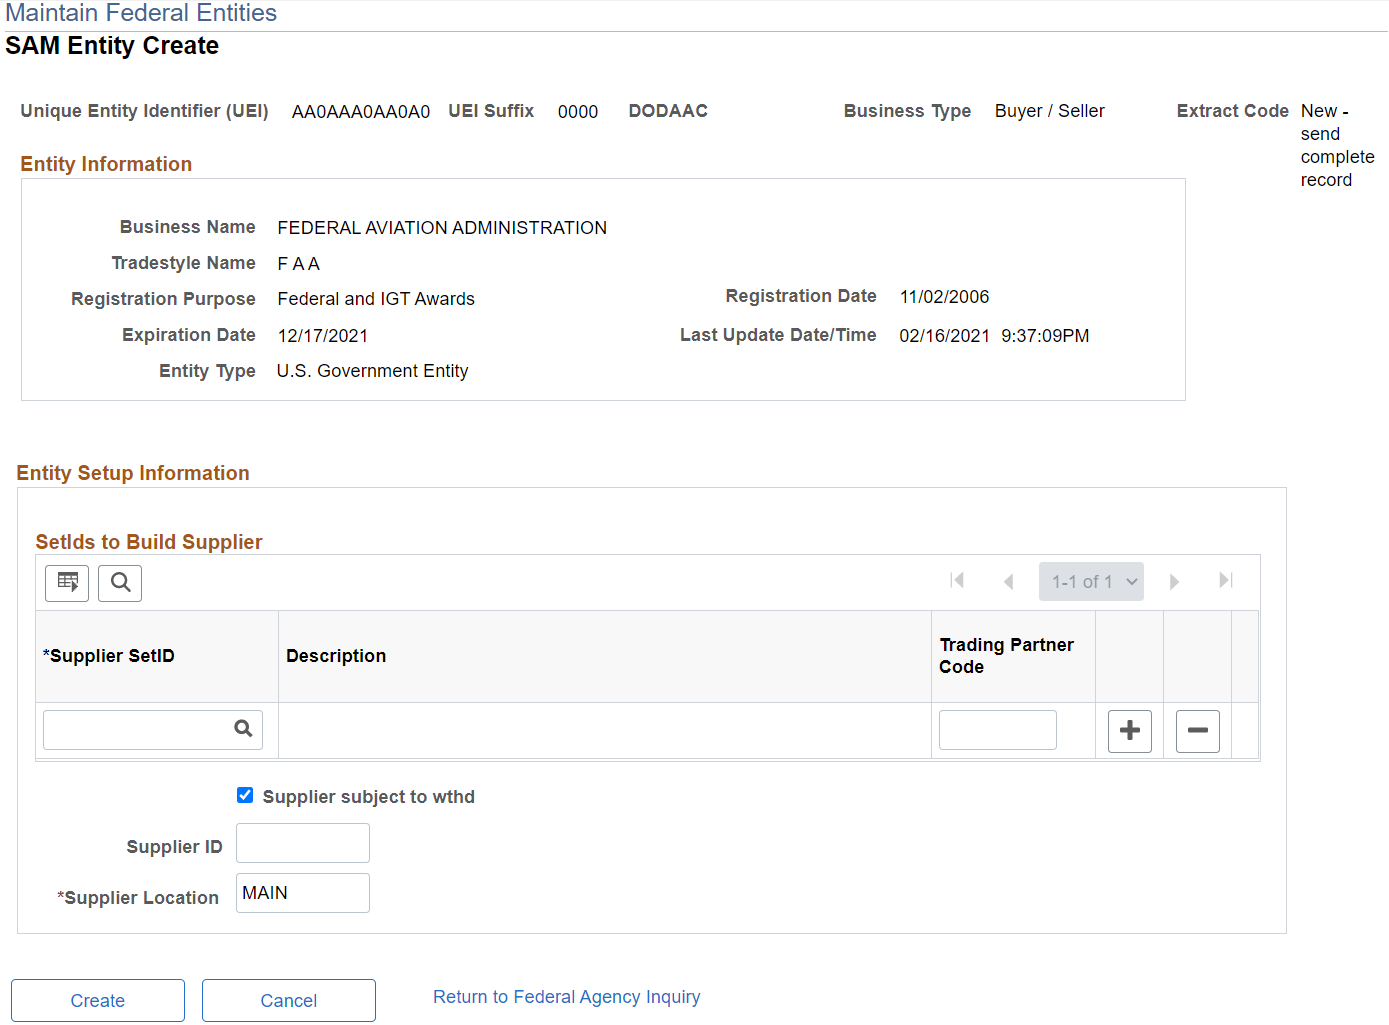Click the Supplier SetID column header
Viewport: 1389px width, 1025px height.
click(109, 656)
